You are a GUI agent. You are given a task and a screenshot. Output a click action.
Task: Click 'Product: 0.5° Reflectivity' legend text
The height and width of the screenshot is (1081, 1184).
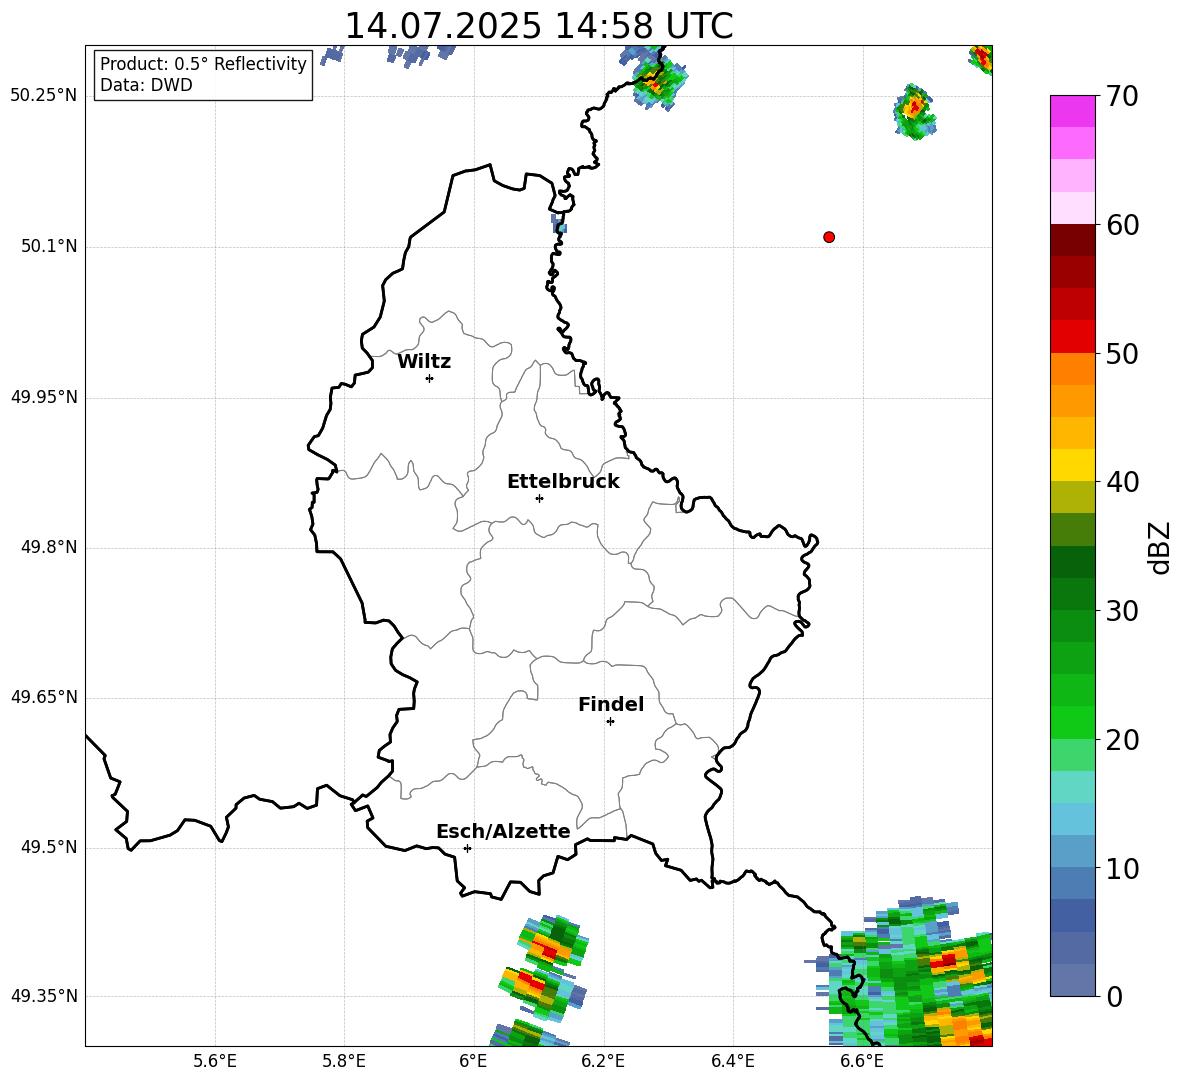point(203,64)
